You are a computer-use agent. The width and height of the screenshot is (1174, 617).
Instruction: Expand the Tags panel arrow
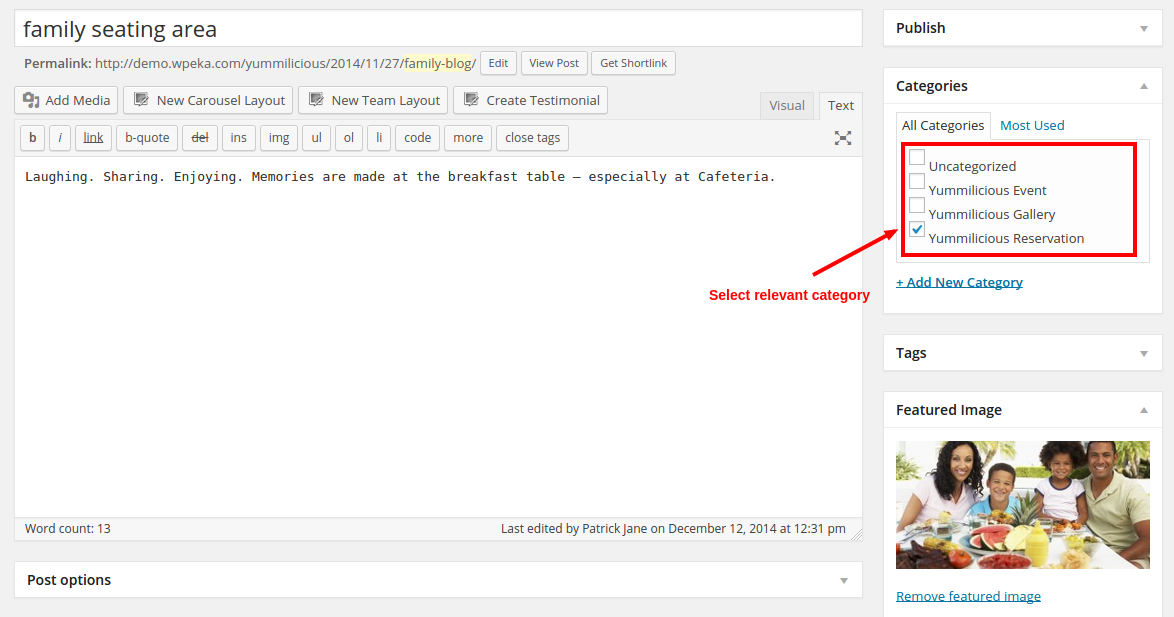point(1144,353)
